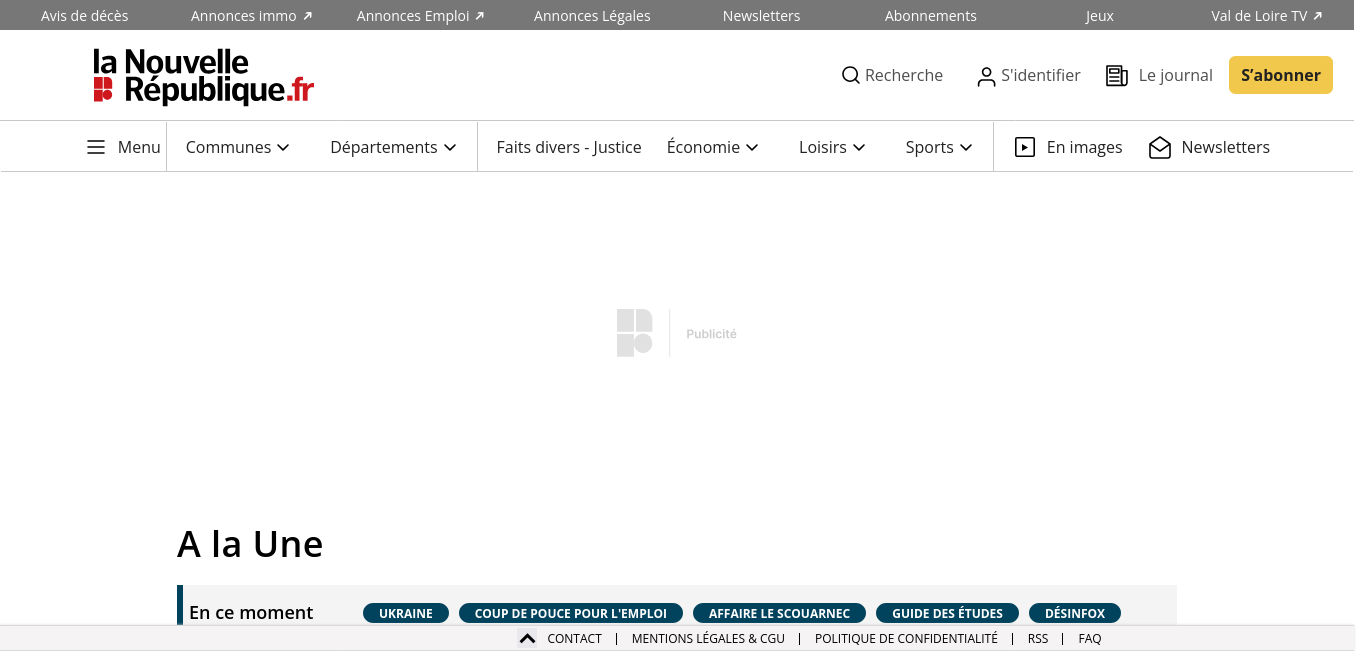The height and width of the screenshot is (651, 1366).
Task: Click the Recherche text link
Action: (904, 75)
